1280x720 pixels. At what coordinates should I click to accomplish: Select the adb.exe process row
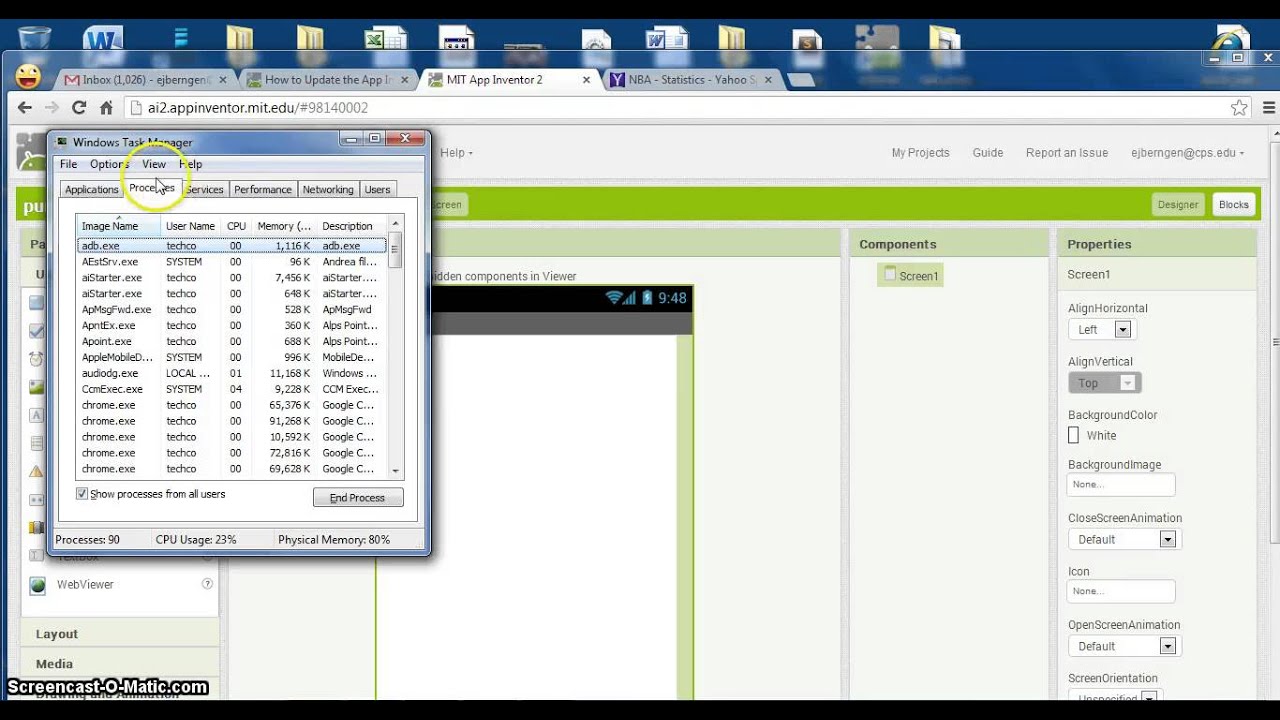(x=232, y=246)
